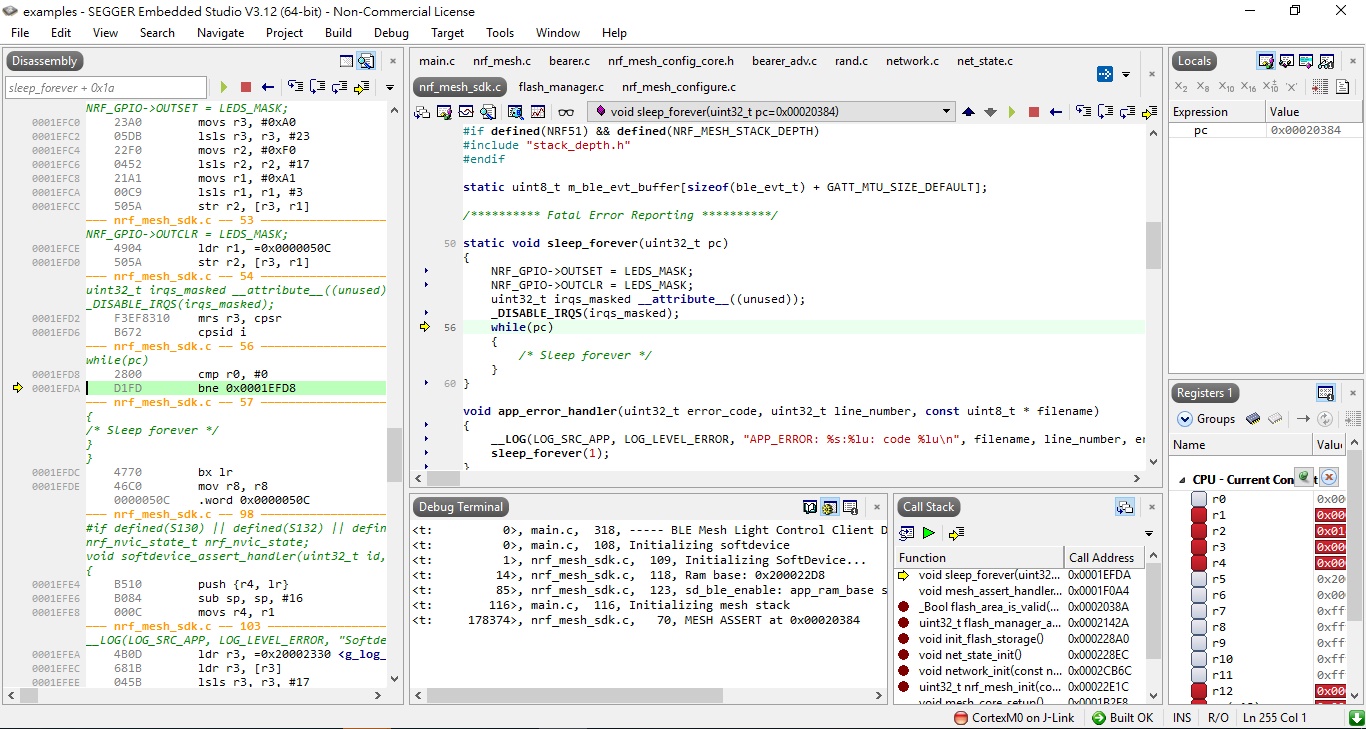Click the chip icon in the Registers toolbar
1366x729 pixels.
1253,419
